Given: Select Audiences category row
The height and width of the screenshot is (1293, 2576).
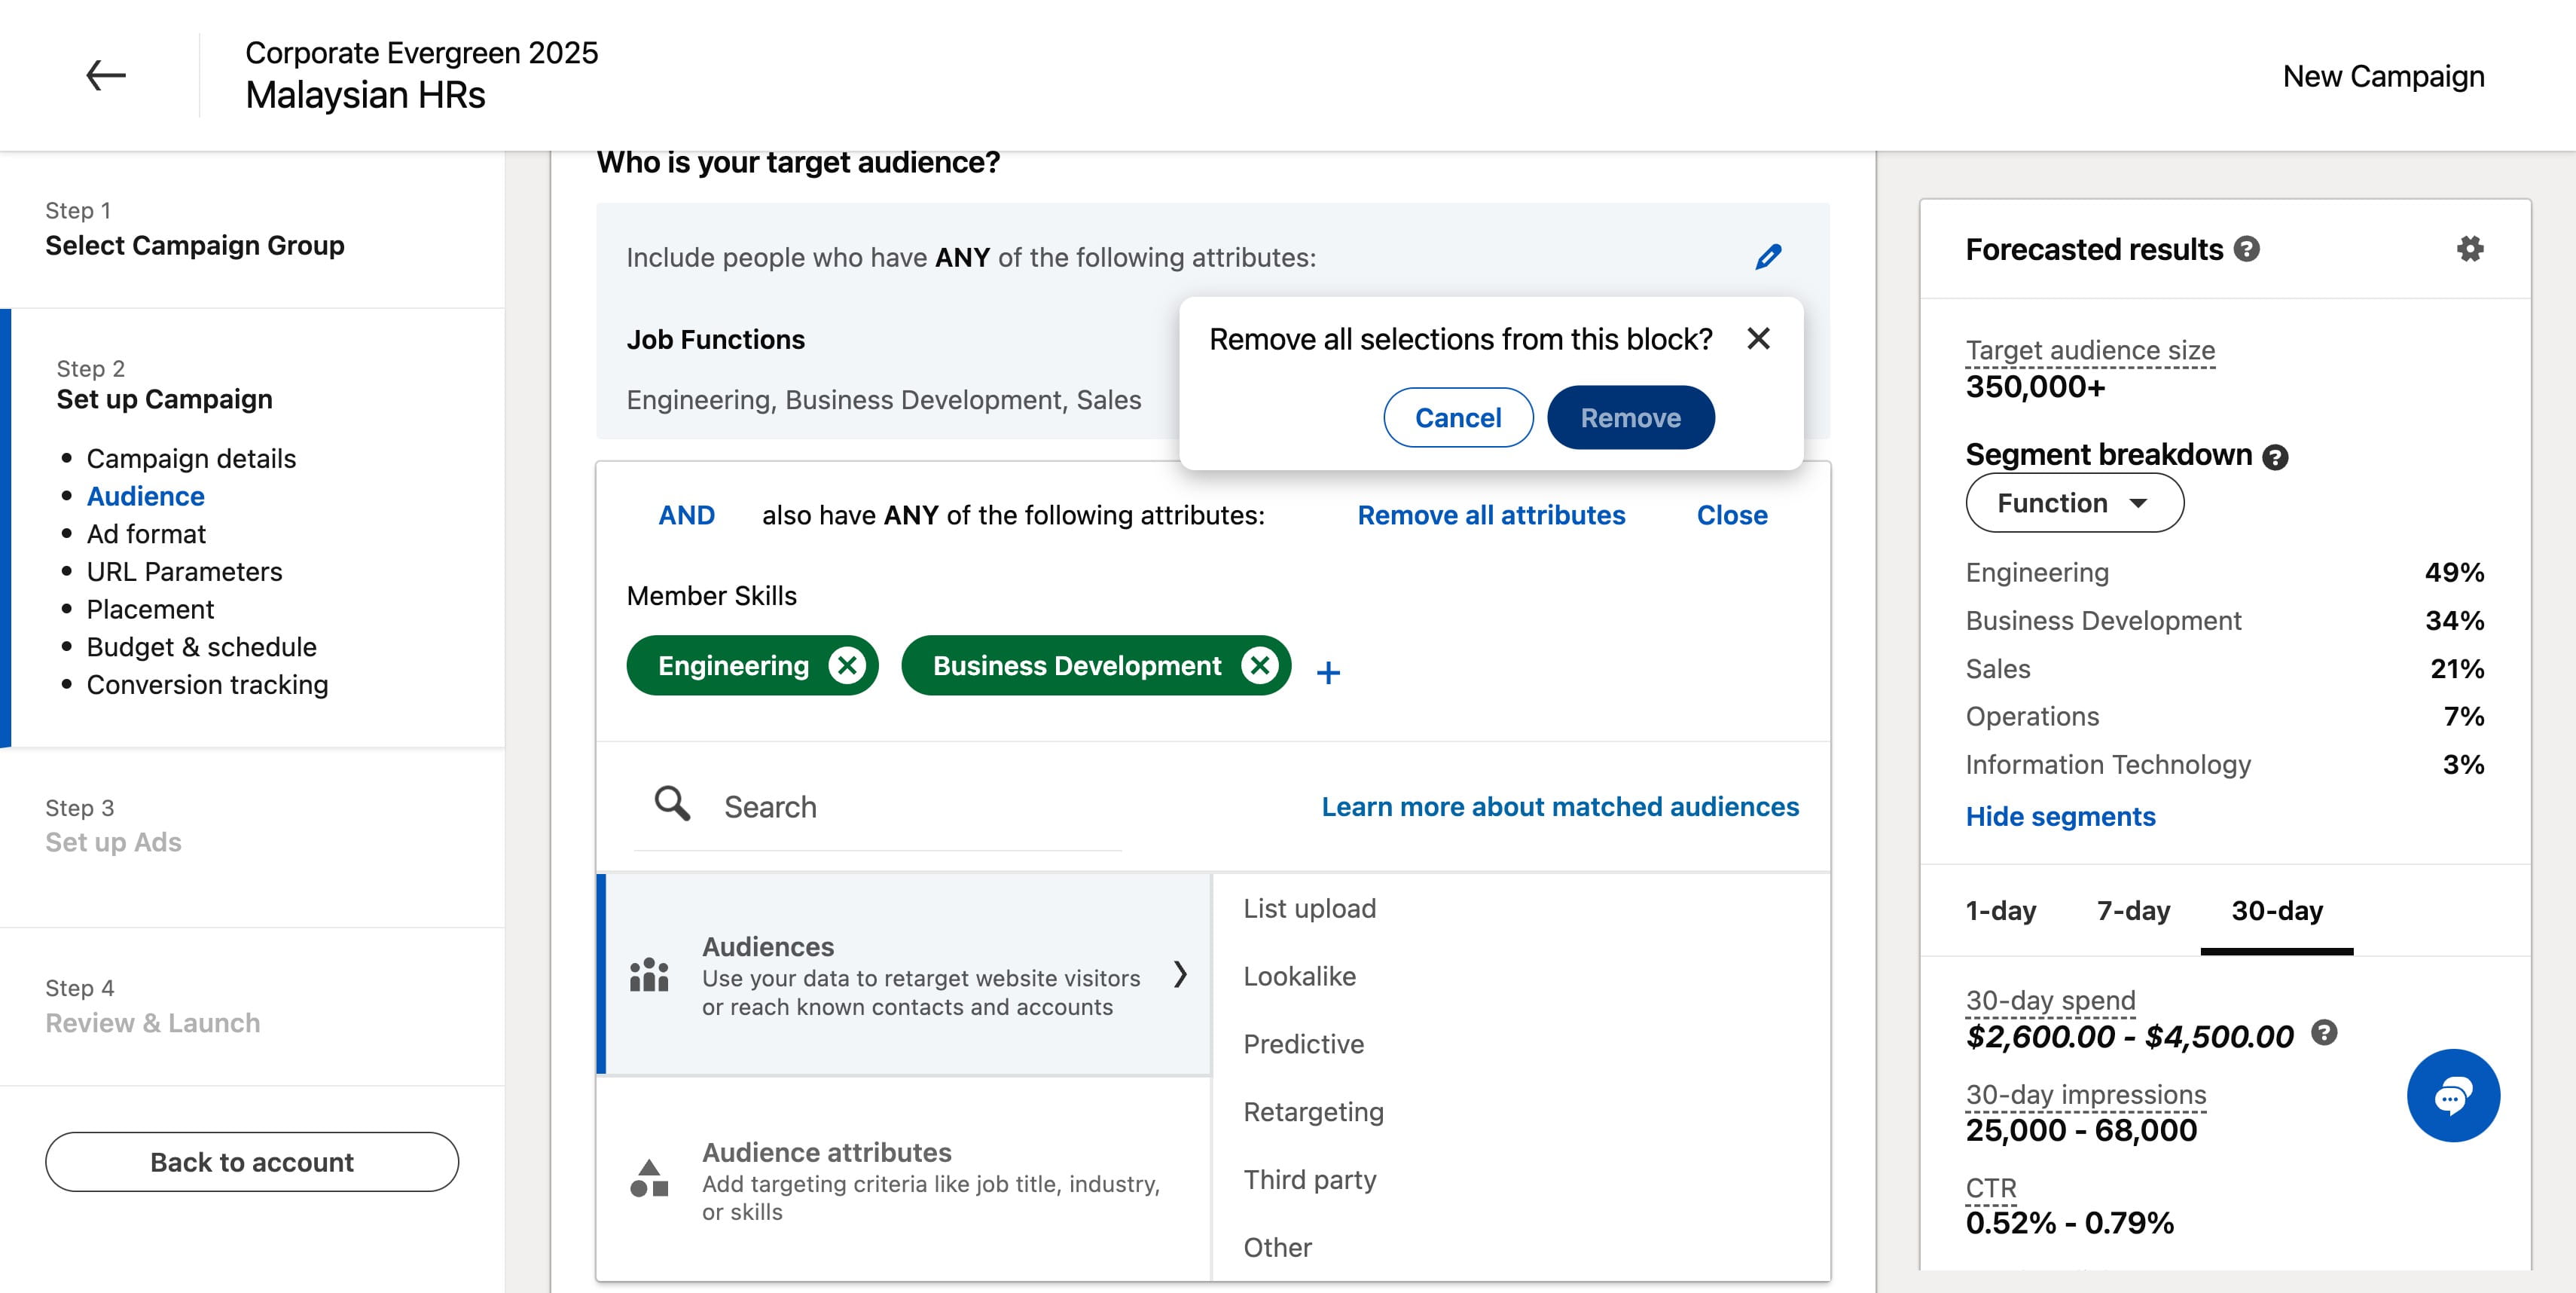Looking at the screenshot, I should tap(904, 974).
